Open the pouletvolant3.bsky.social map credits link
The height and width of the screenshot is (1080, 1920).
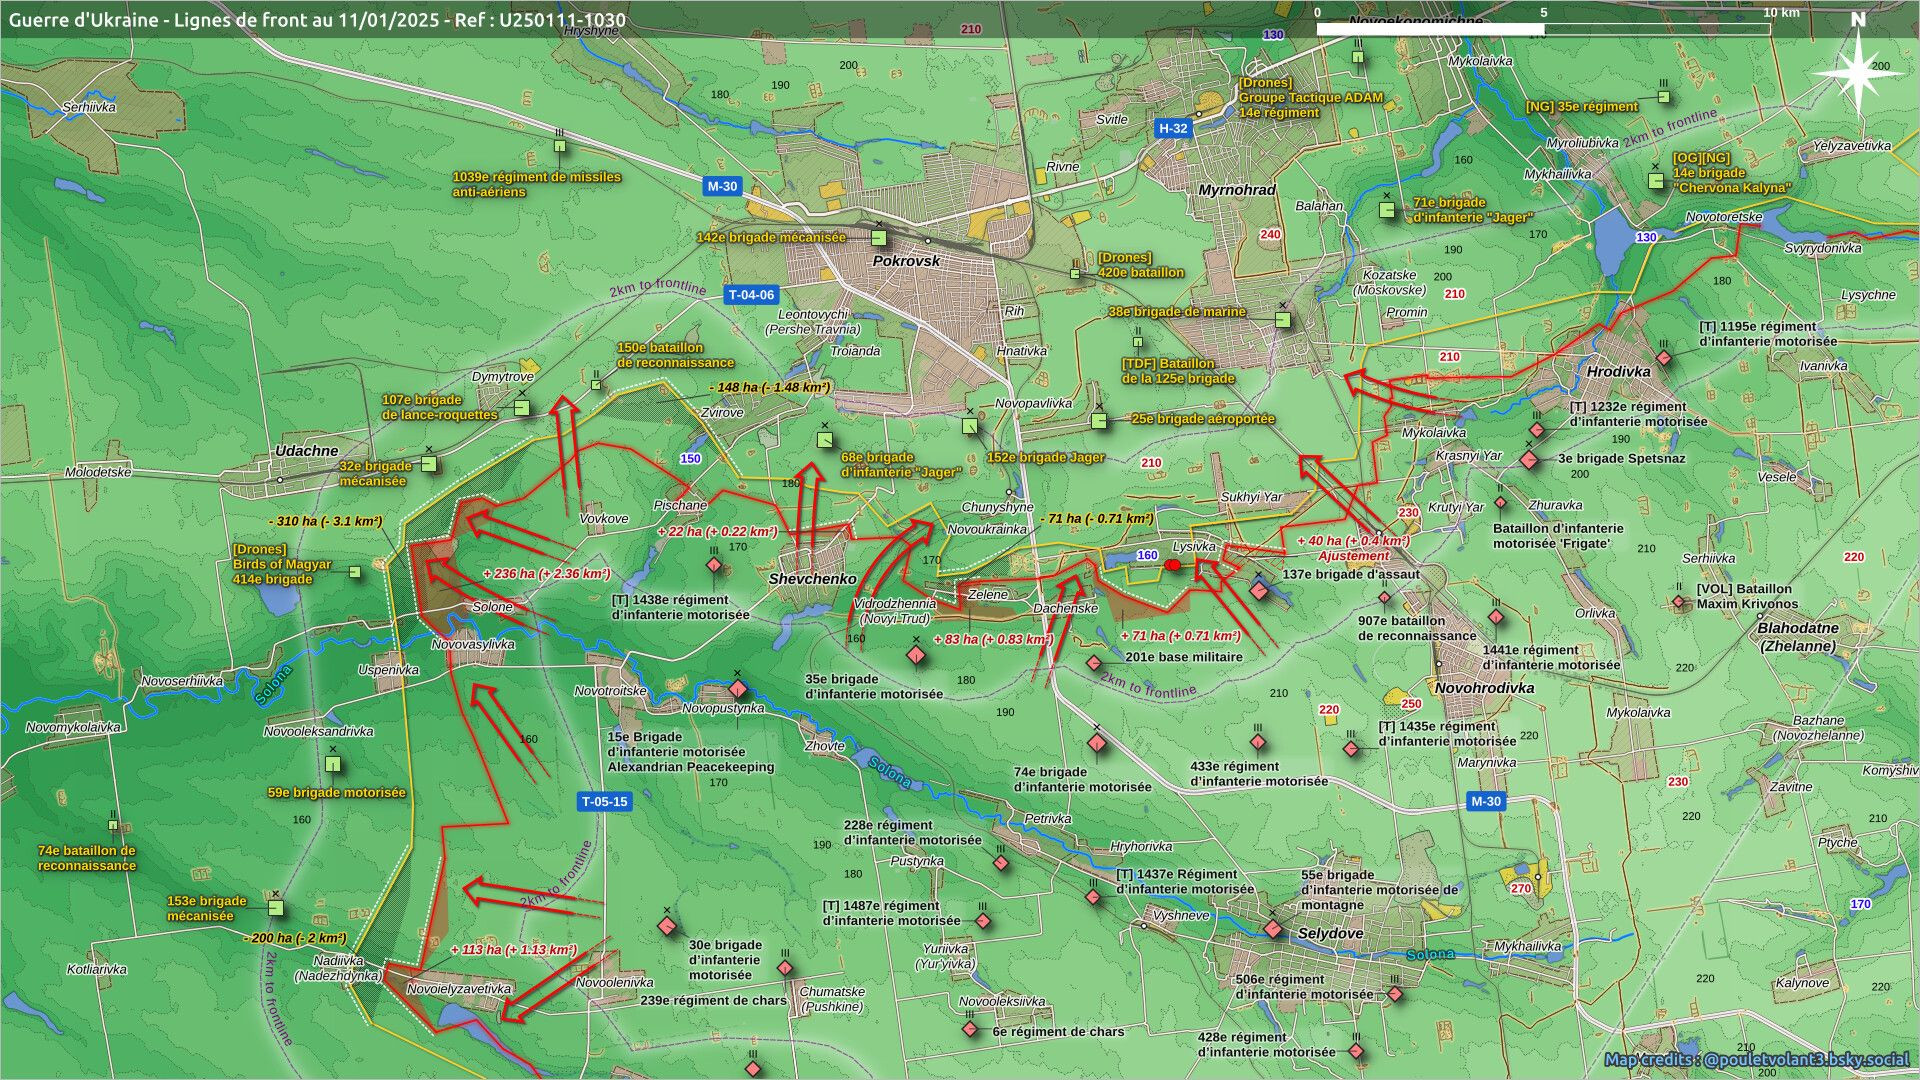click(x=1757, y=1059)
